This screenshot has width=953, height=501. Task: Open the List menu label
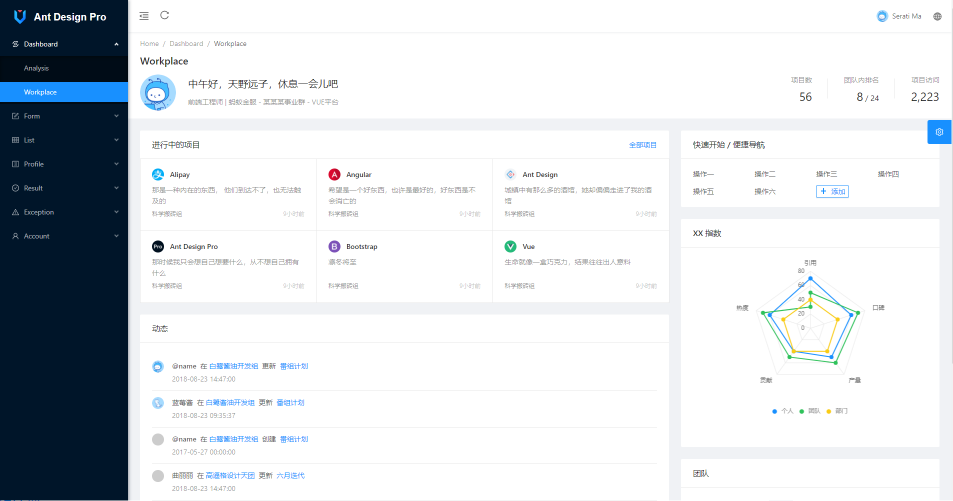click(29, 140)
